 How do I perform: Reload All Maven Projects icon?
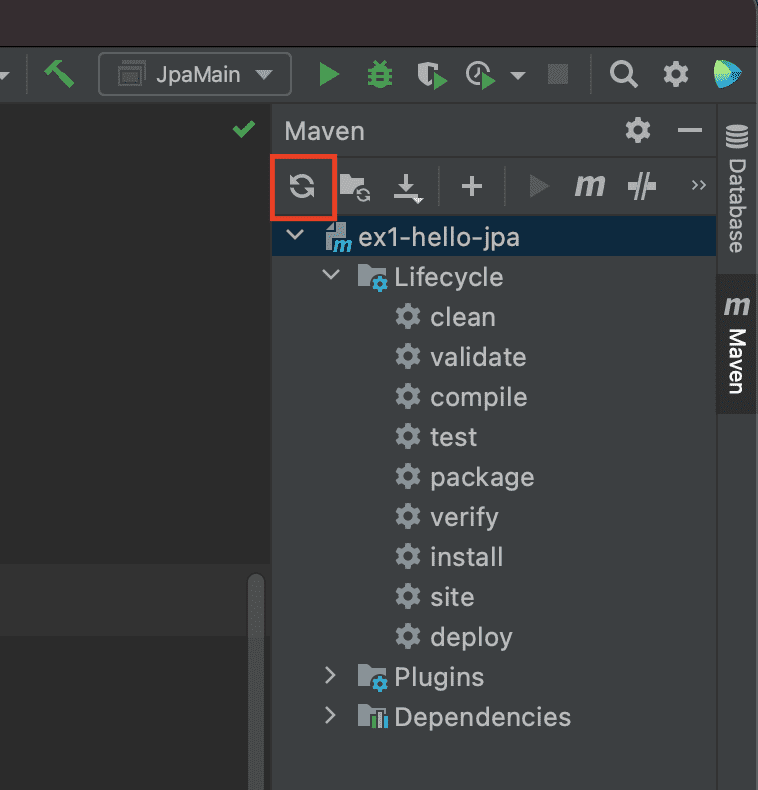(302, 186)
